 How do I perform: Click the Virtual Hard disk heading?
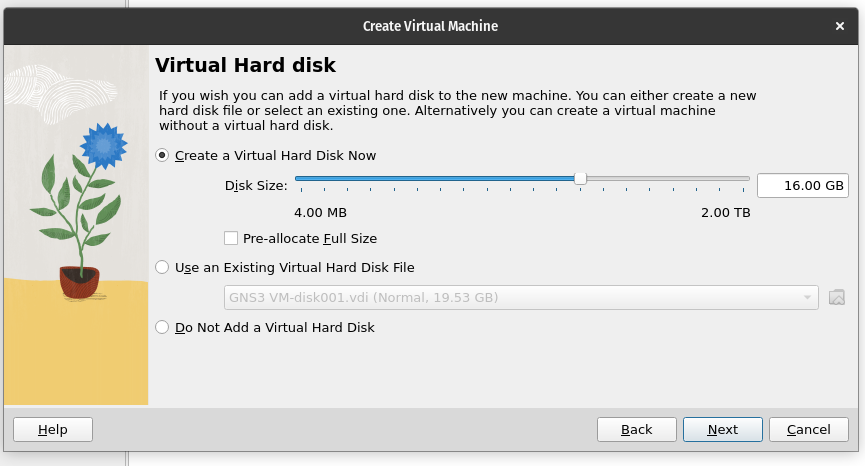pyautogui.click(x=245, y=65)
